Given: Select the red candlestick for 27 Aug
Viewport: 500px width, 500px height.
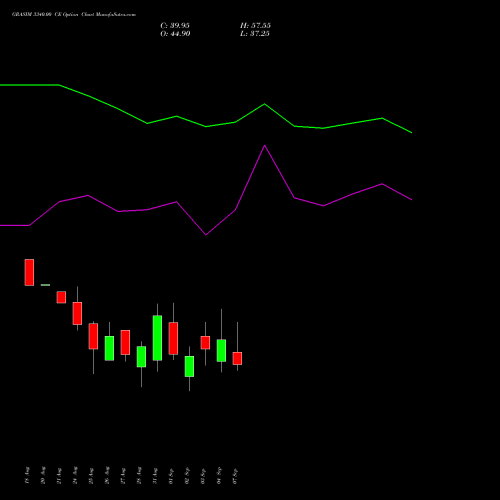Looking at the screenshot, I should (x=125, y=342).
